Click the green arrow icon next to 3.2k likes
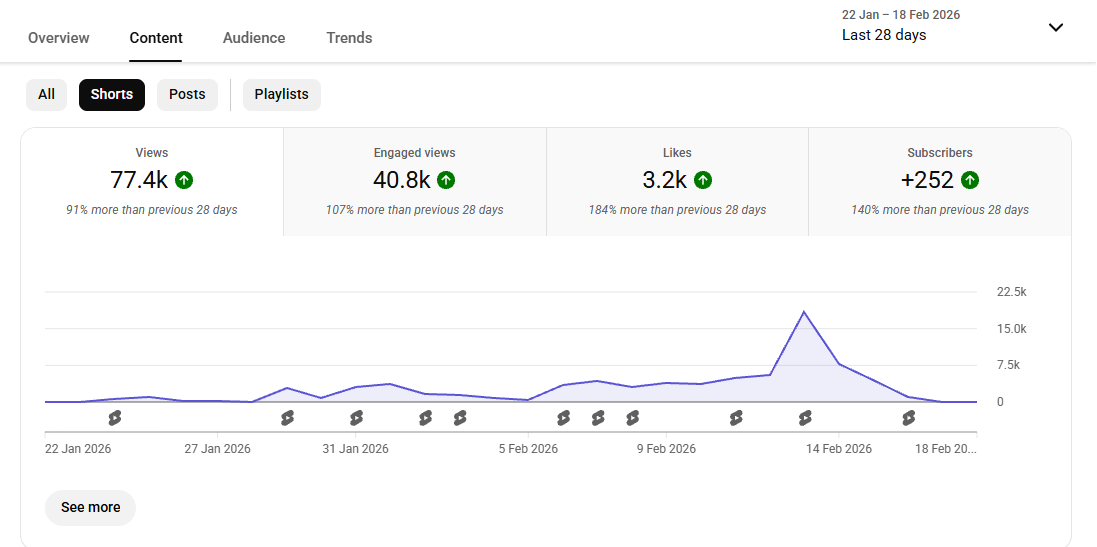Screen dimensions: 1097x547 click(703, 180)
